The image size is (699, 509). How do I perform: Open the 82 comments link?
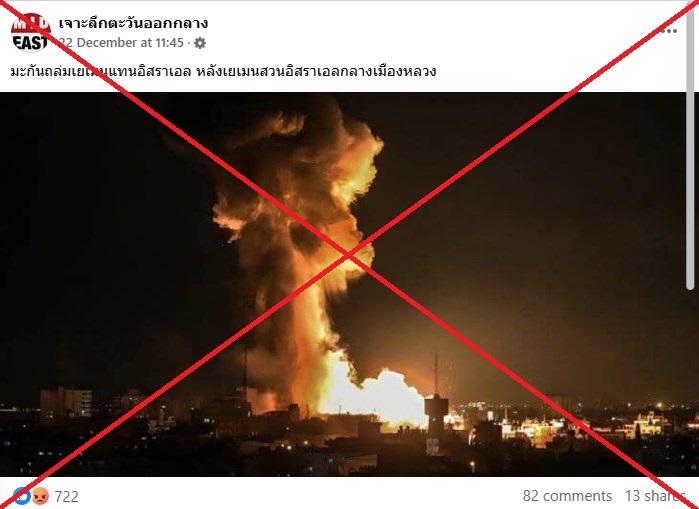click(x=567, y=496)
